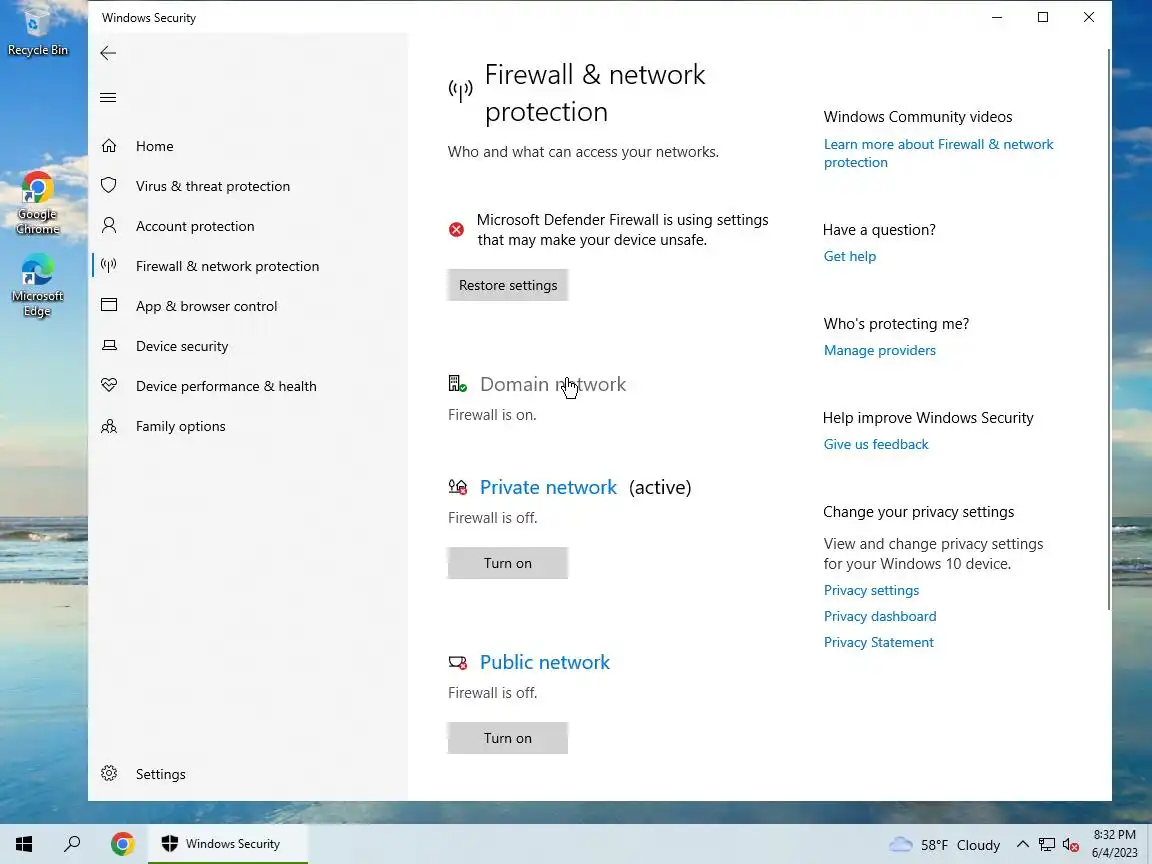Click the Domain network building icon
Screen dimensions: 1152x864
pos(458,384)
